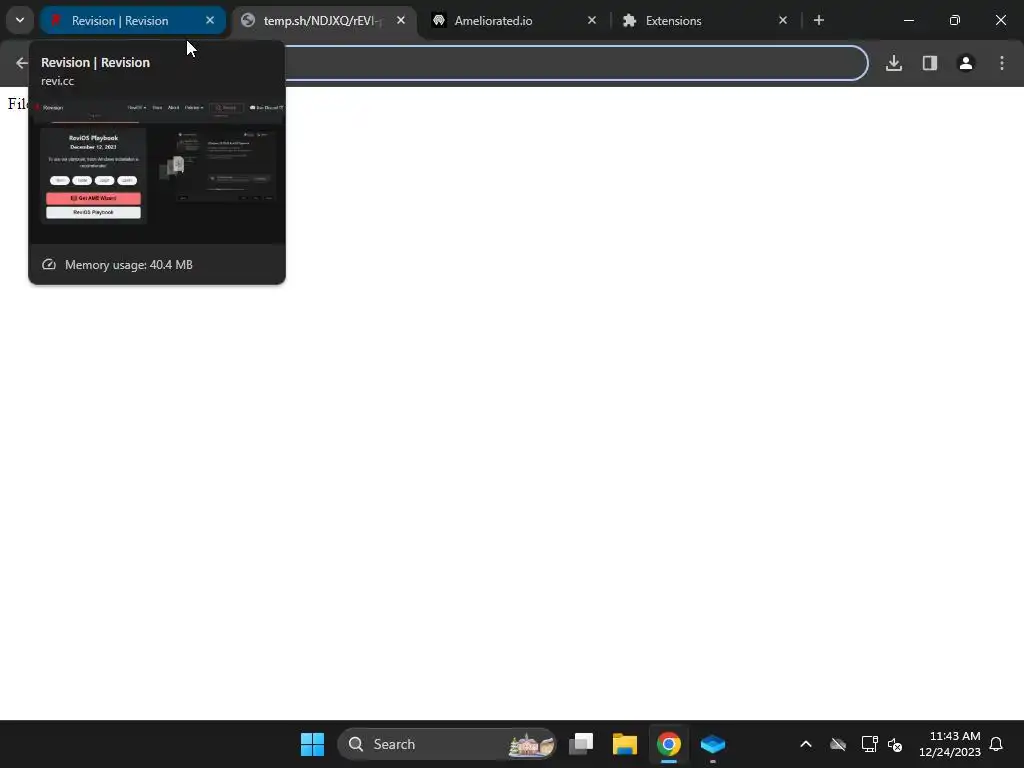This screenshot has width=1024, height=768.
Task: Open the Windows Start menu
Action: pyautogui.click(x=312, y=744)
